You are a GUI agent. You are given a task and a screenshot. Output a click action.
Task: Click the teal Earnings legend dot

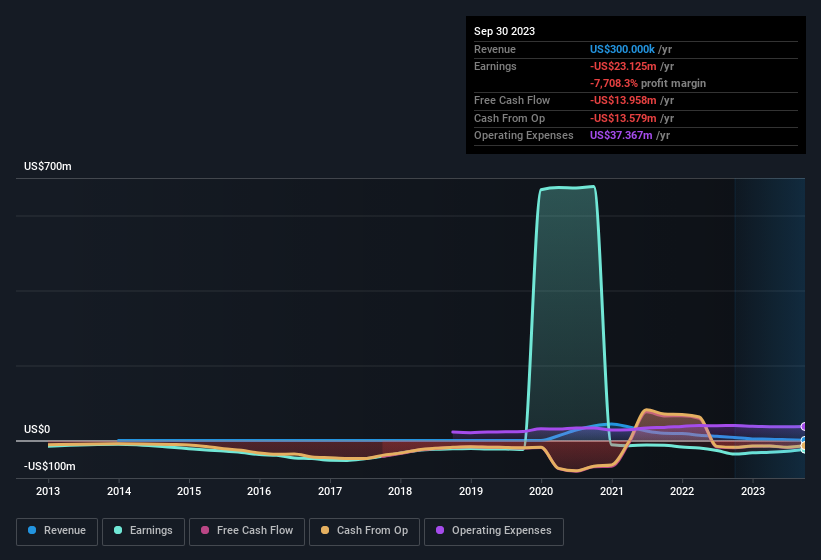click(118, 530)
